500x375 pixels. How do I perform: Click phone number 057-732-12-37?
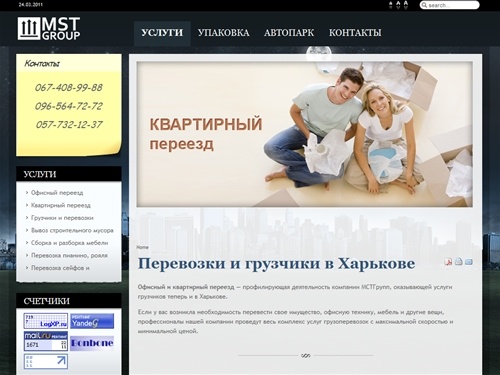tap(69, 125)
